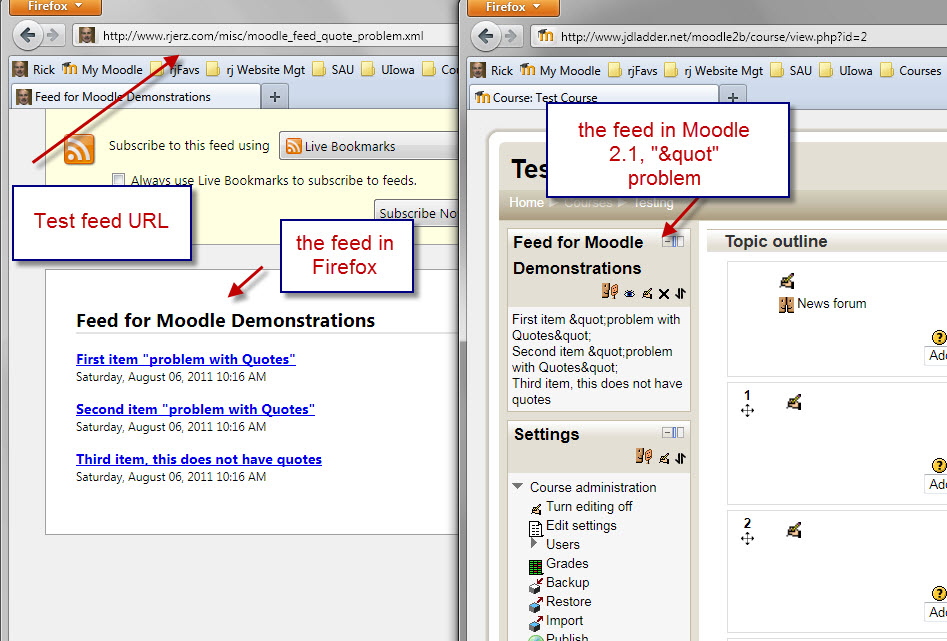The width and height of the screenshot is (947, 641).
Task: Collapse the Settings block with minus icon
Action: (668, 433)
